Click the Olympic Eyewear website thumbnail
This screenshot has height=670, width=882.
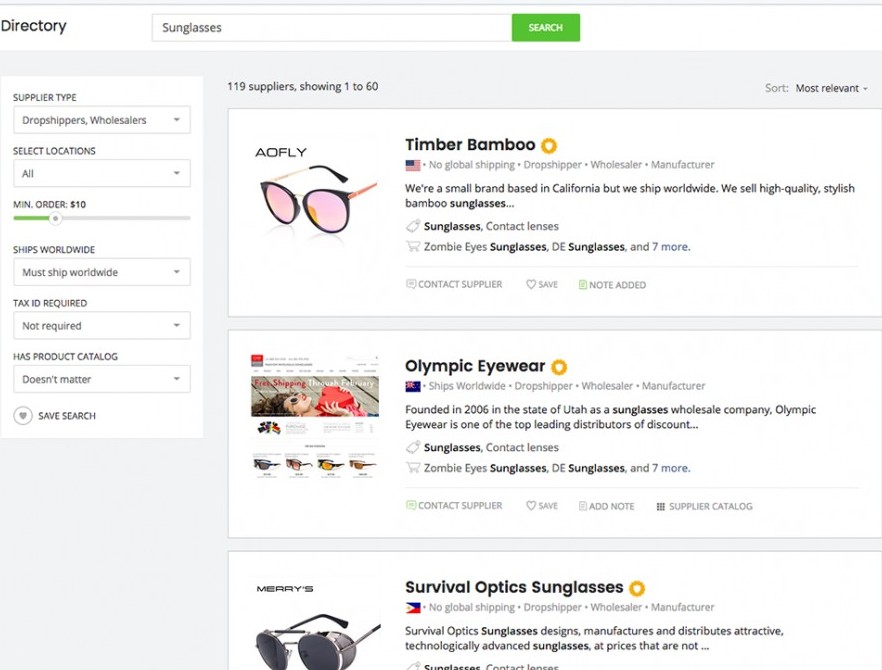click(x=315, y=417)
